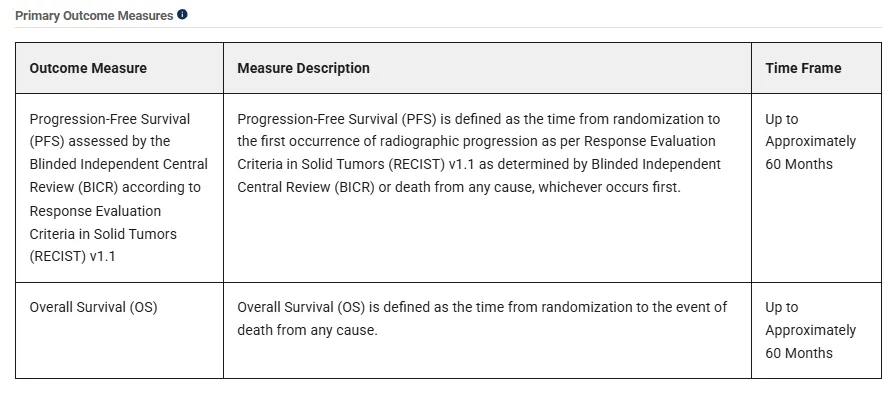The width and height of the screenshot is (888, 400).
Task: Click 'Central Review (BICR) or death' description line
Action: 459,187
